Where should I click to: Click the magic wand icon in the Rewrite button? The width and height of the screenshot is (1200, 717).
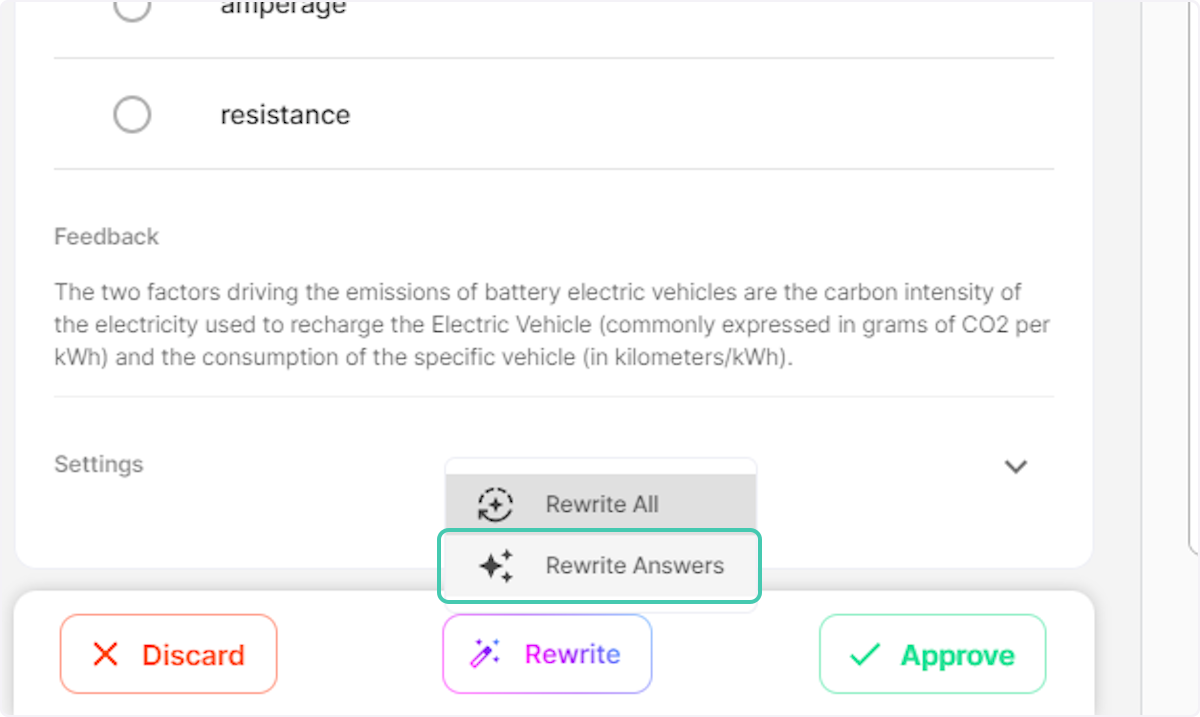(x=484, y=654)
